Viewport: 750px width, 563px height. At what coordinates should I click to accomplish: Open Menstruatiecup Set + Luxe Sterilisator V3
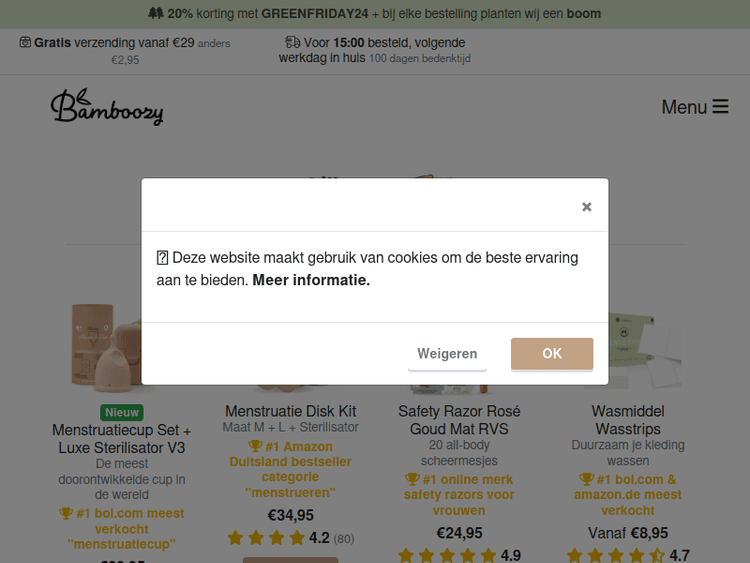121,439
